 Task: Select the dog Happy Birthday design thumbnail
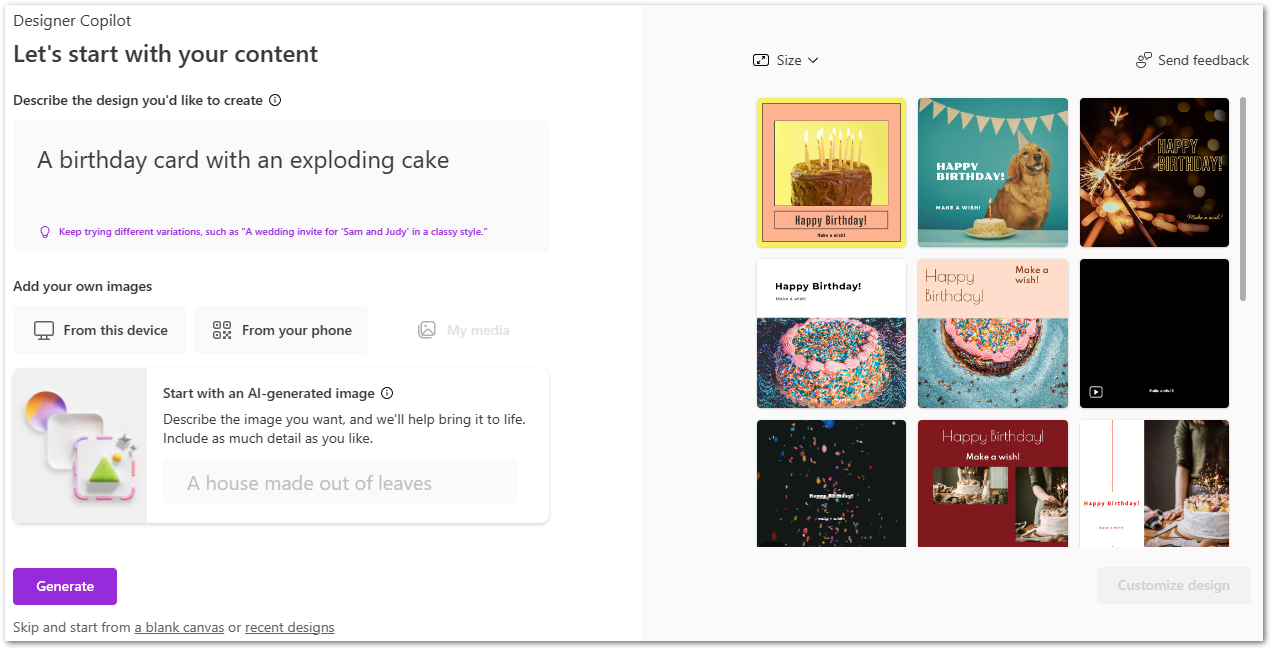coord(992,172)
